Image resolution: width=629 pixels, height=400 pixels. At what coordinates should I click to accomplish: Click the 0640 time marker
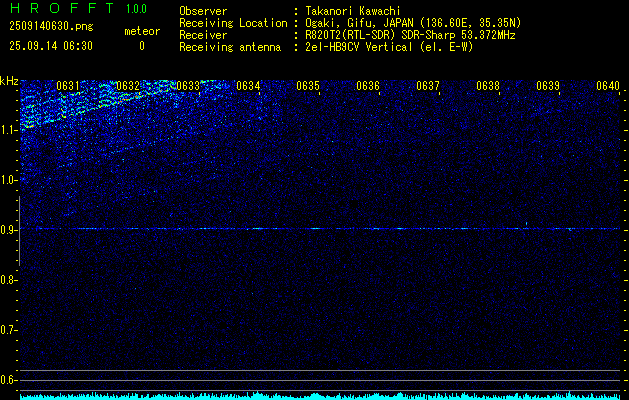point(608,86)
